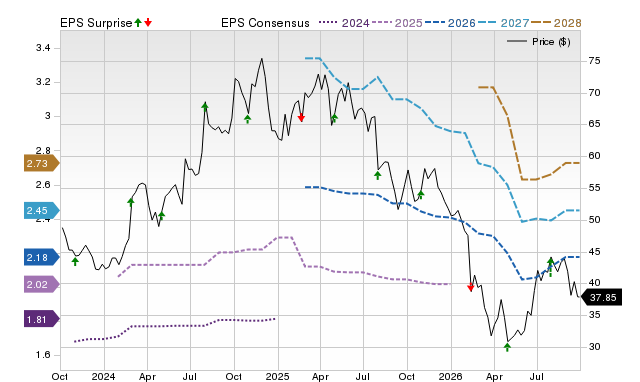Click the 35 price axis label
Viewport: 640px width, 382px height.
594,315
